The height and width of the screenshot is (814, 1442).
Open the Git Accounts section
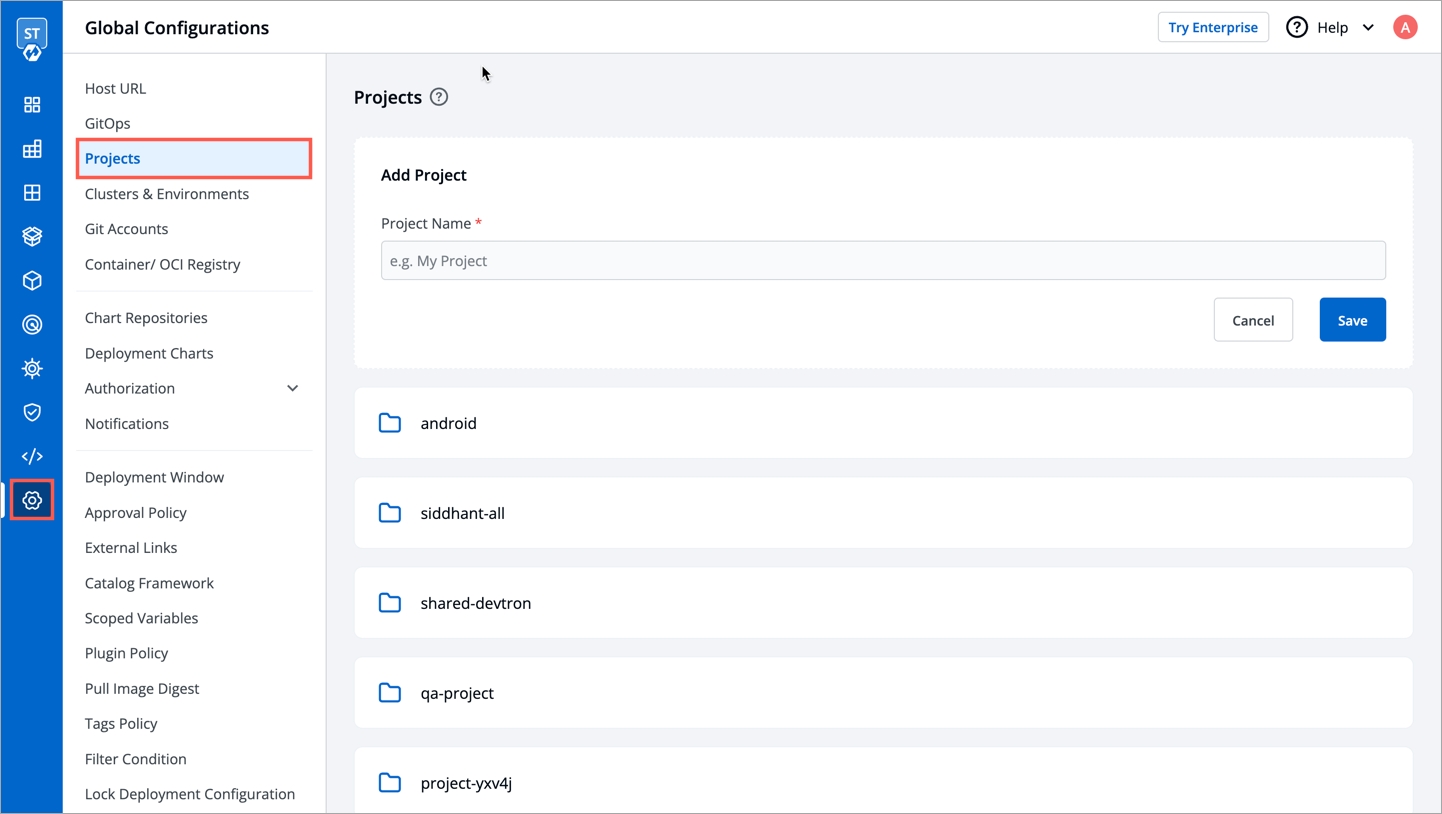(x=126, y=229)
